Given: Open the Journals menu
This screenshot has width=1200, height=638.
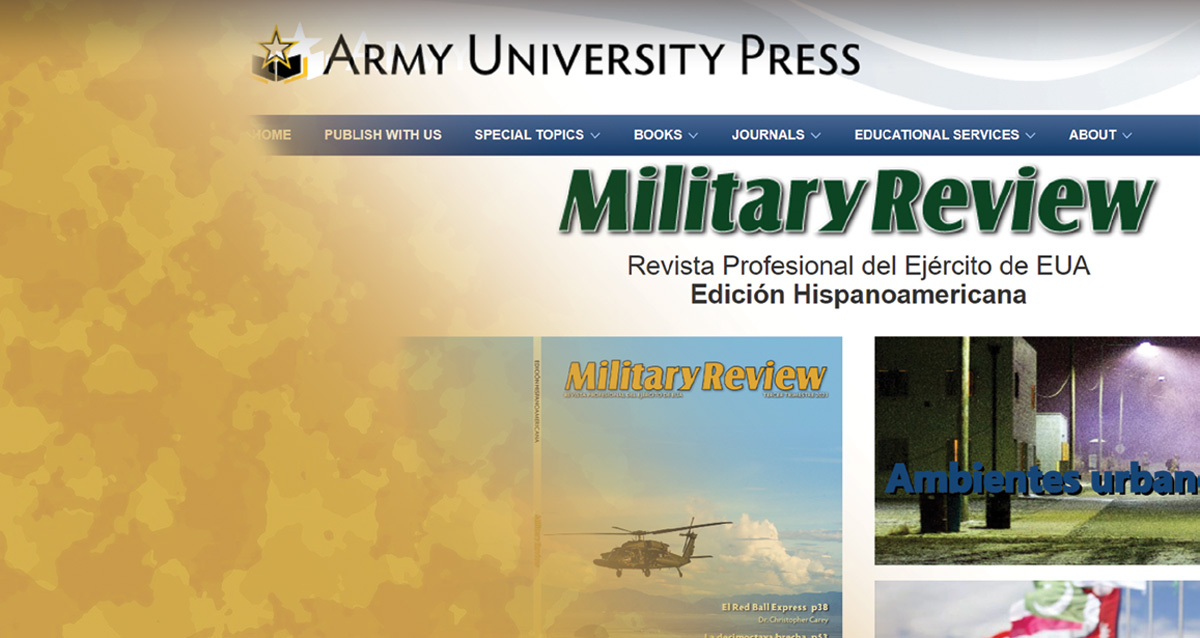Looking at the screenshot, I should 768,134.
